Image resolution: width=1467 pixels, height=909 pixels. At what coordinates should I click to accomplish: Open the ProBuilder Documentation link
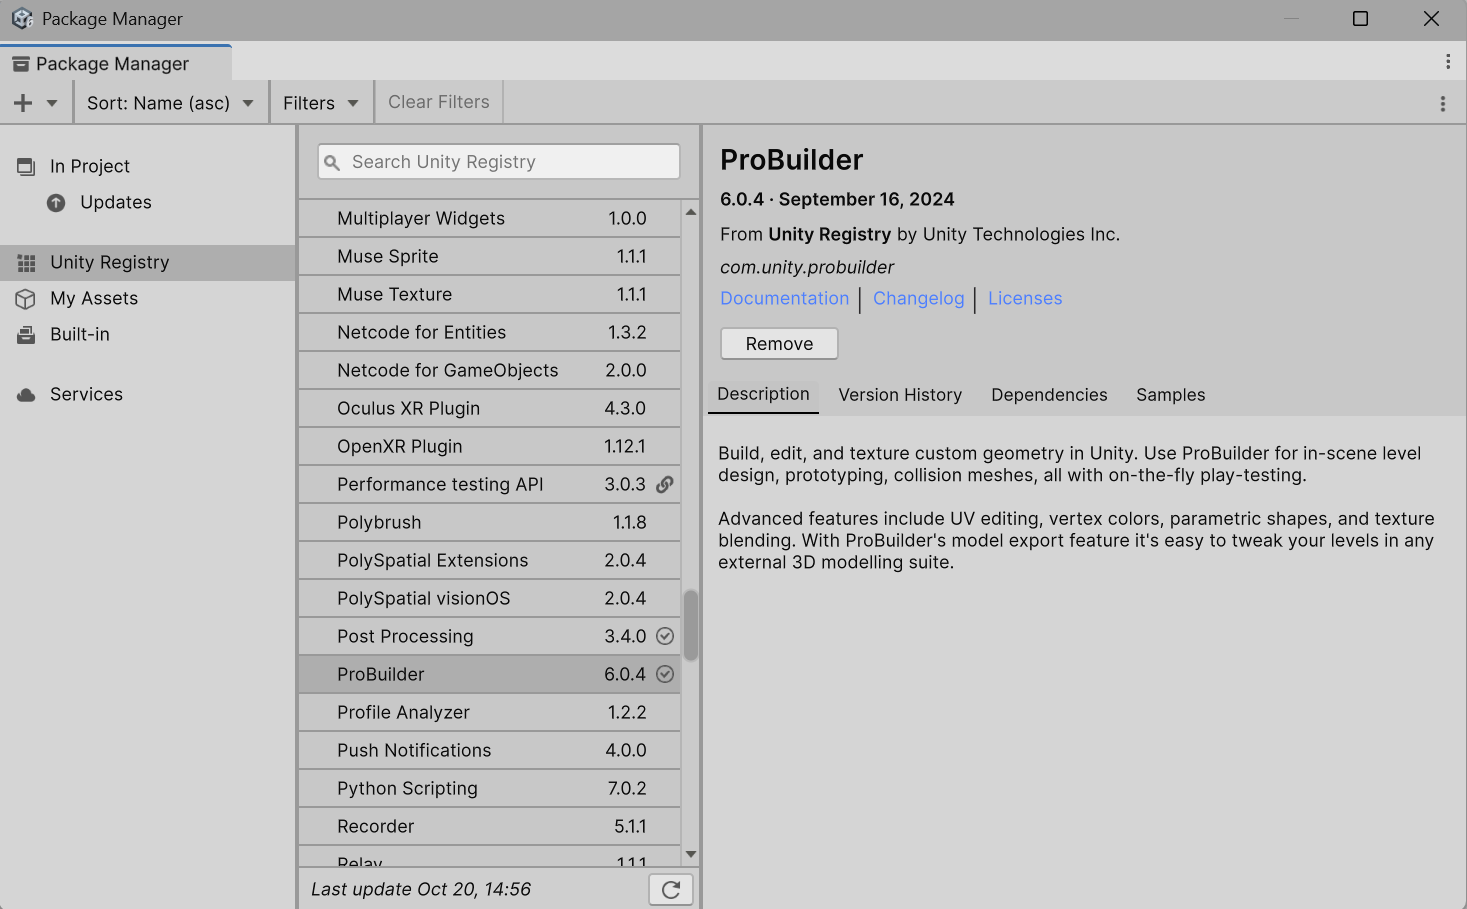pos(784,298)
